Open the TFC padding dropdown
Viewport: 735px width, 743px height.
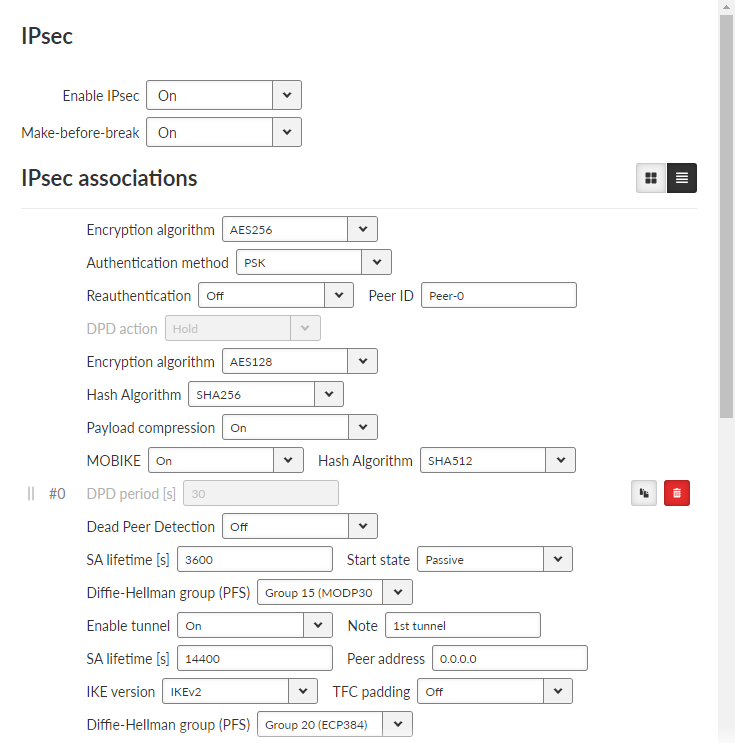(495, 691)
